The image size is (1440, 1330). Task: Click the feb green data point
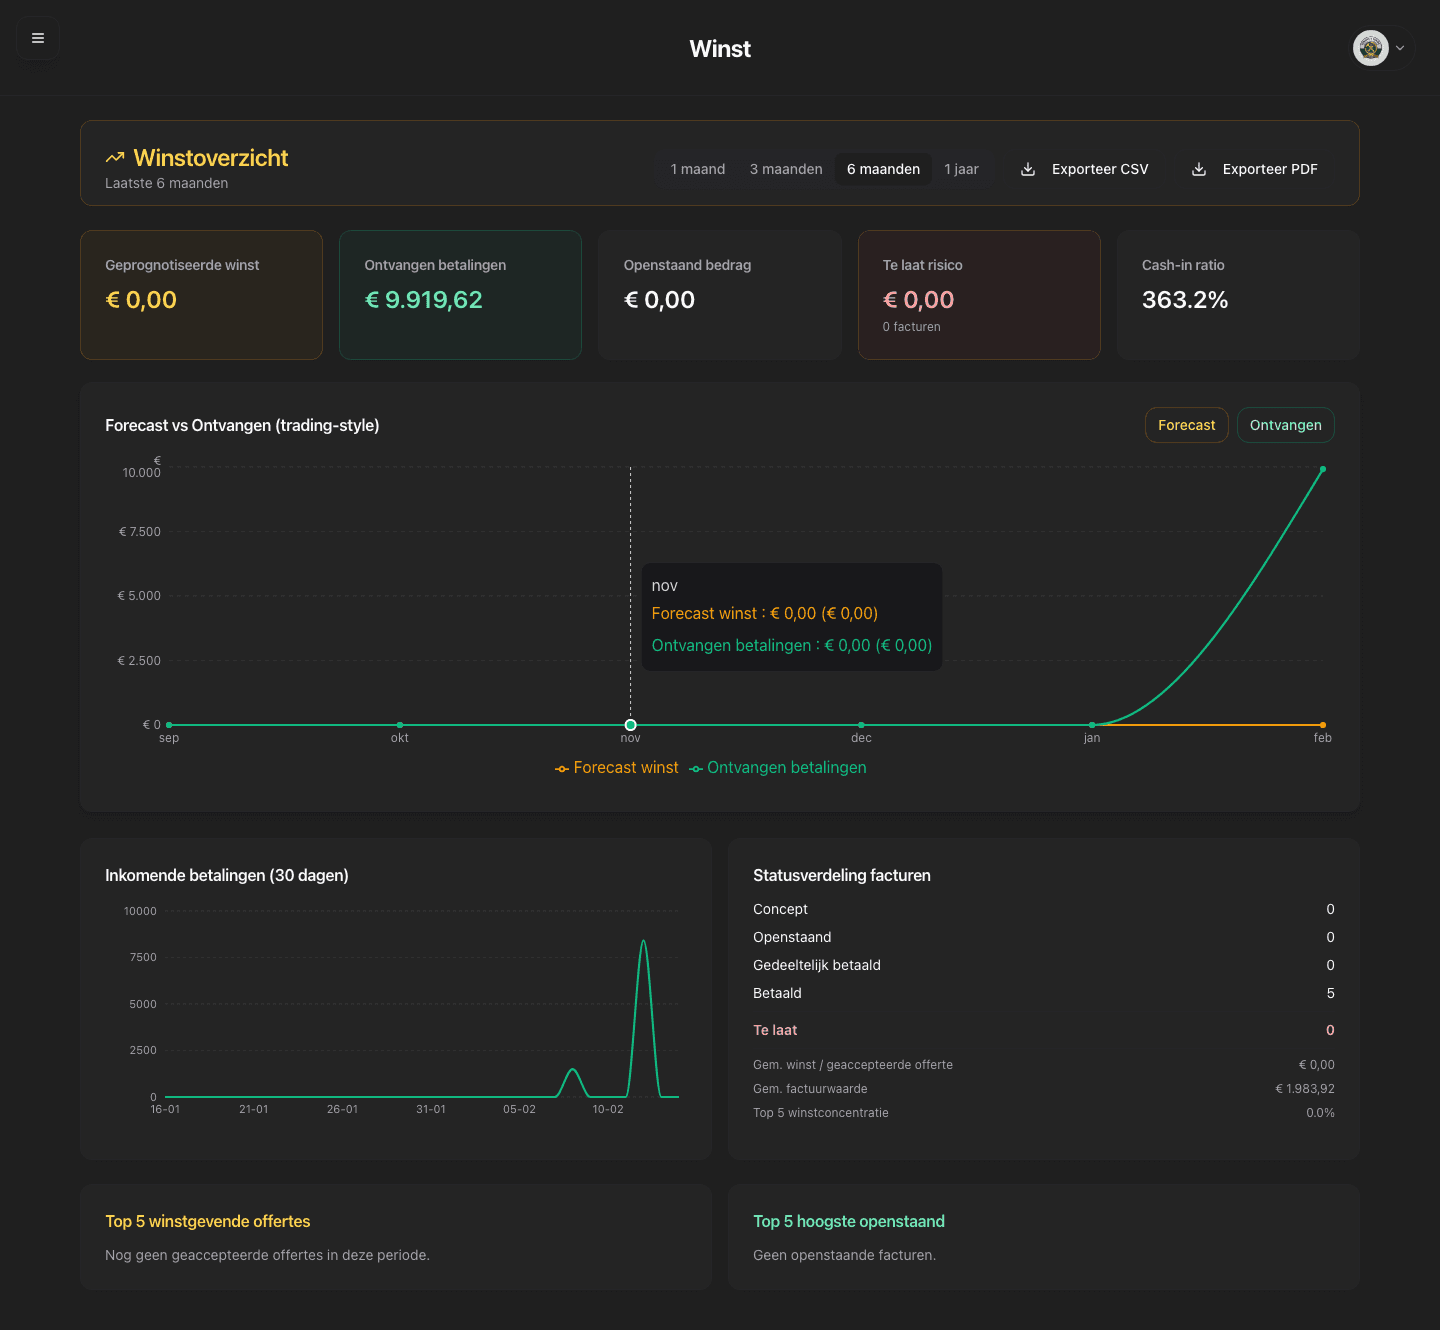point(1323,469)
